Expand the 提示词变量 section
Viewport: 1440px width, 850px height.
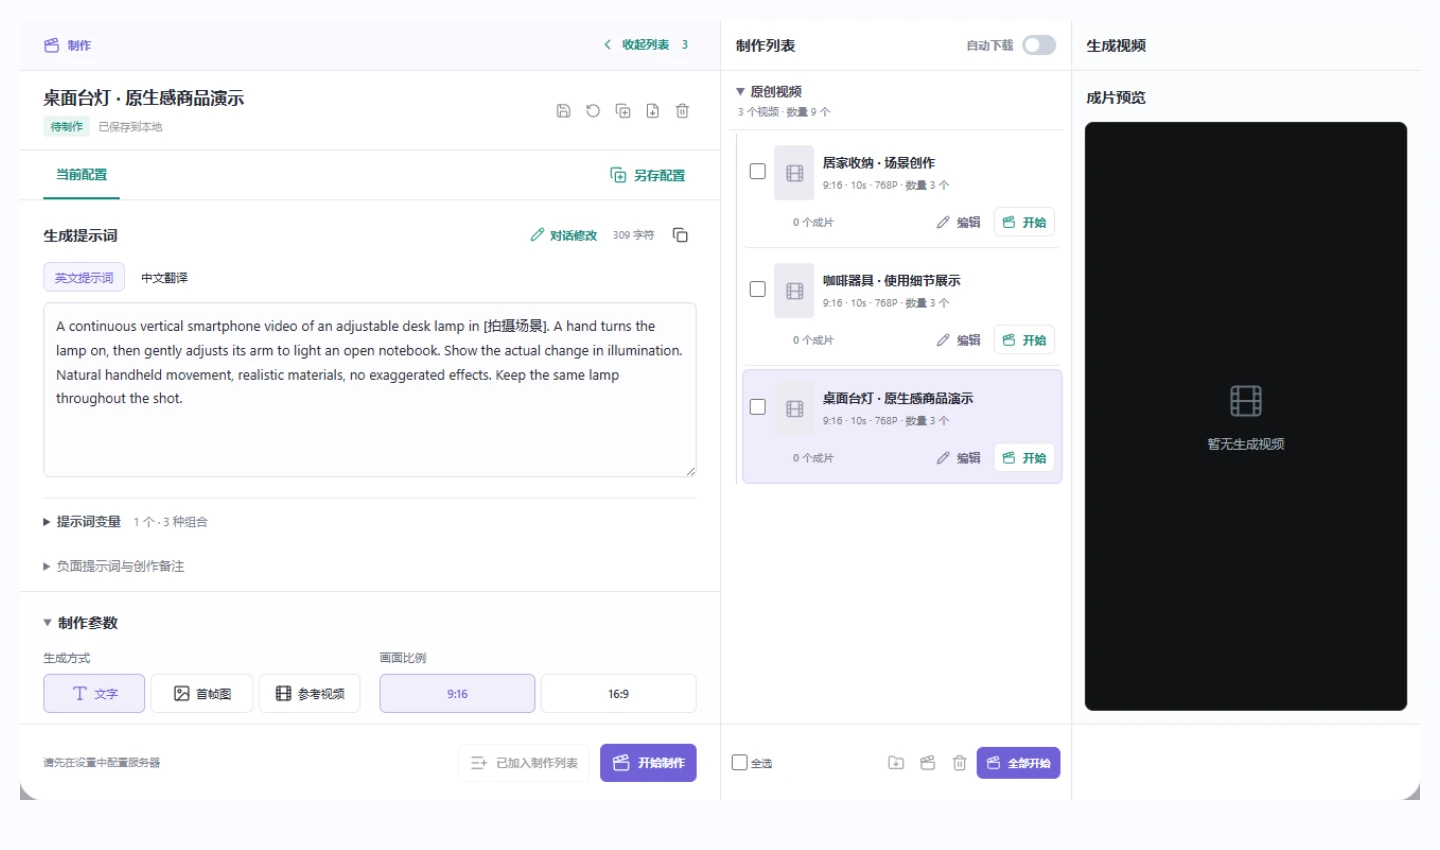[125, 522]
